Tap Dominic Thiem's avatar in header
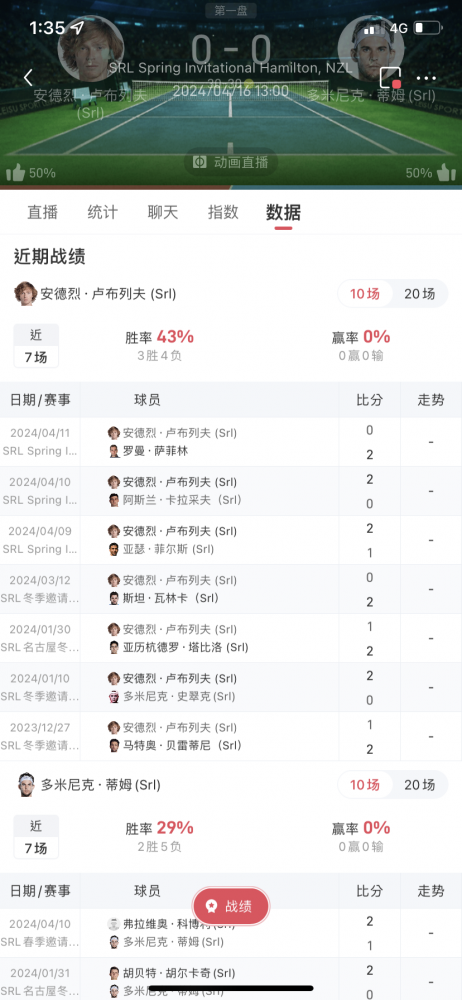 (372, 48)
